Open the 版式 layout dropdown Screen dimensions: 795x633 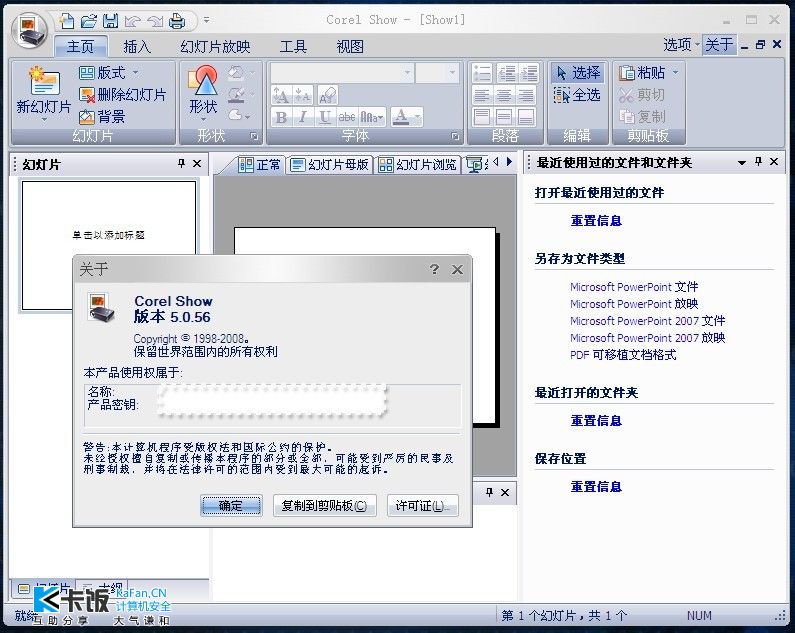coord(108,73)
